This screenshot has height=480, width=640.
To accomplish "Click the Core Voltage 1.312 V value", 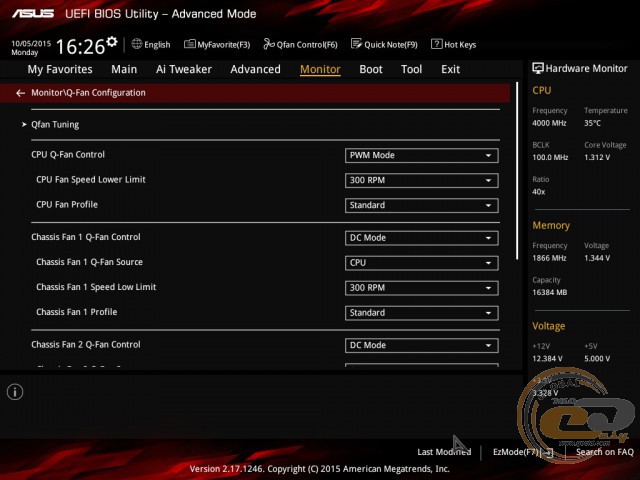I will tap(597, 157).
